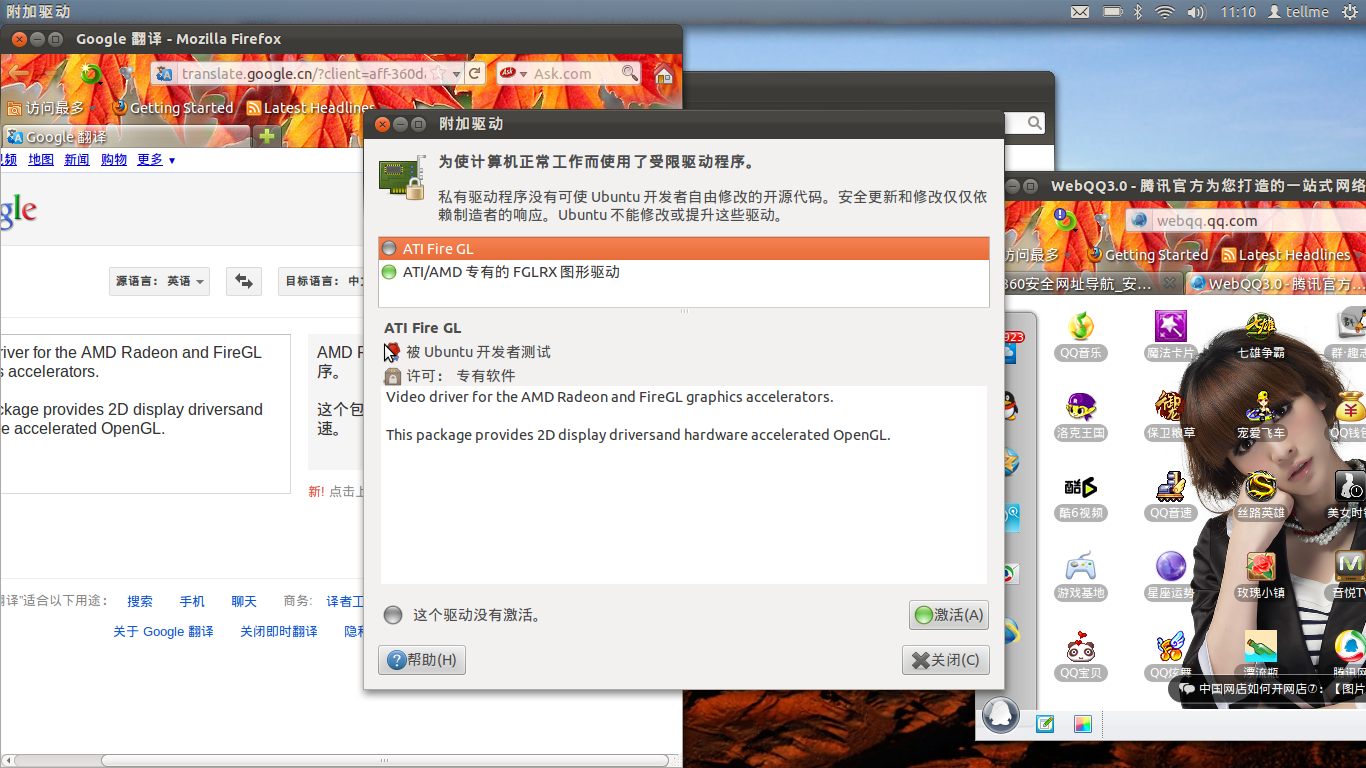Click the 360 green browser toolbar icon

click(91, 73)
